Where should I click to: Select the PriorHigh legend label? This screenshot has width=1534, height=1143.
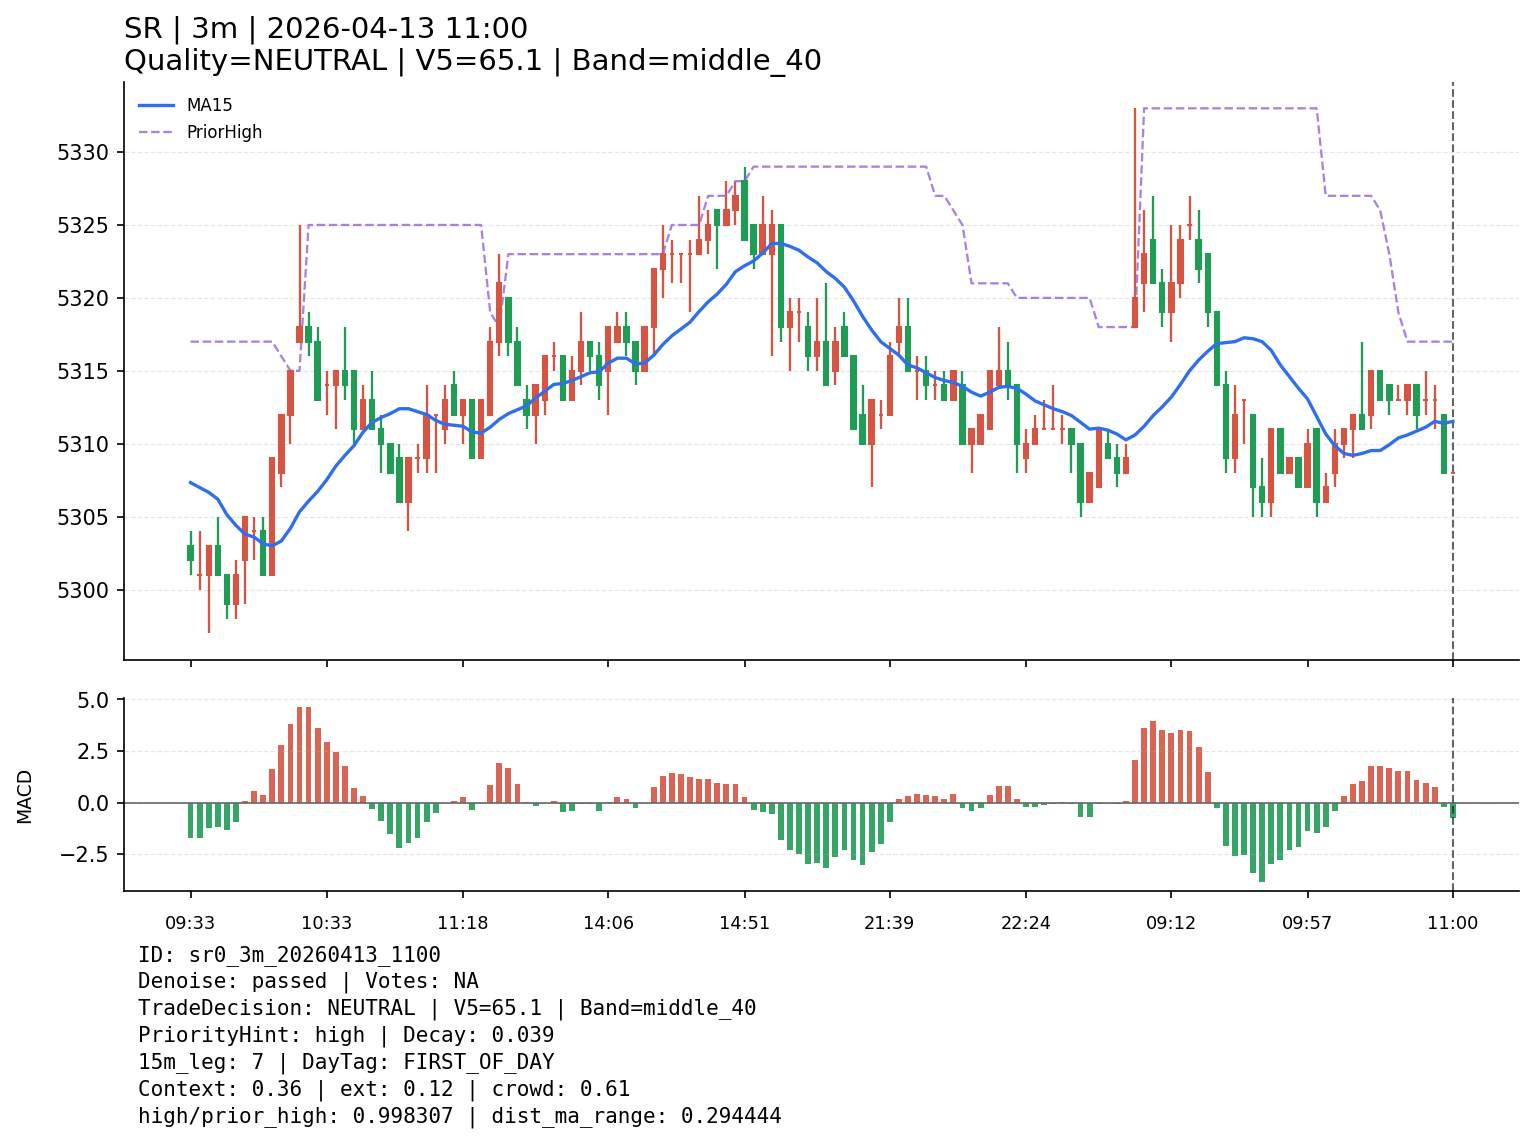pos(224,132)
